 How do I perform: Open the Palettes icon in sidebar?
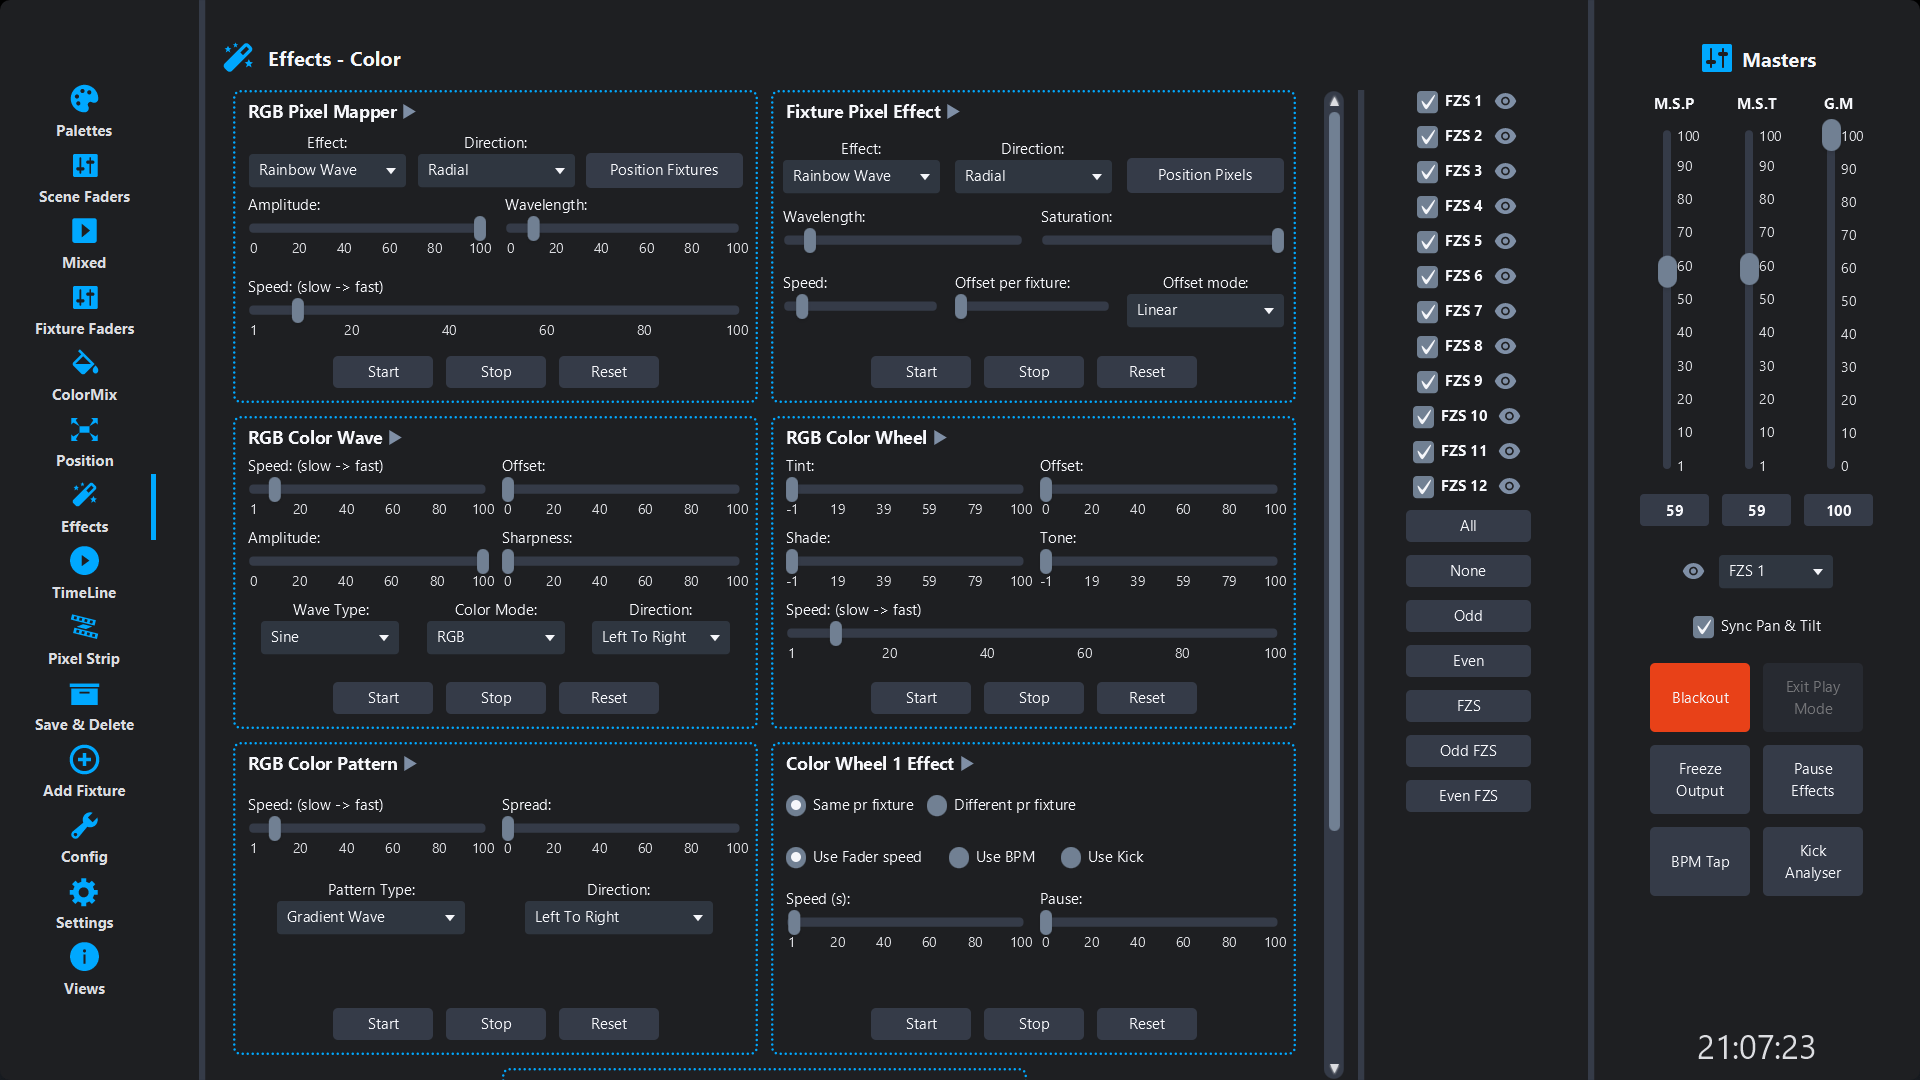click(84, 99)
